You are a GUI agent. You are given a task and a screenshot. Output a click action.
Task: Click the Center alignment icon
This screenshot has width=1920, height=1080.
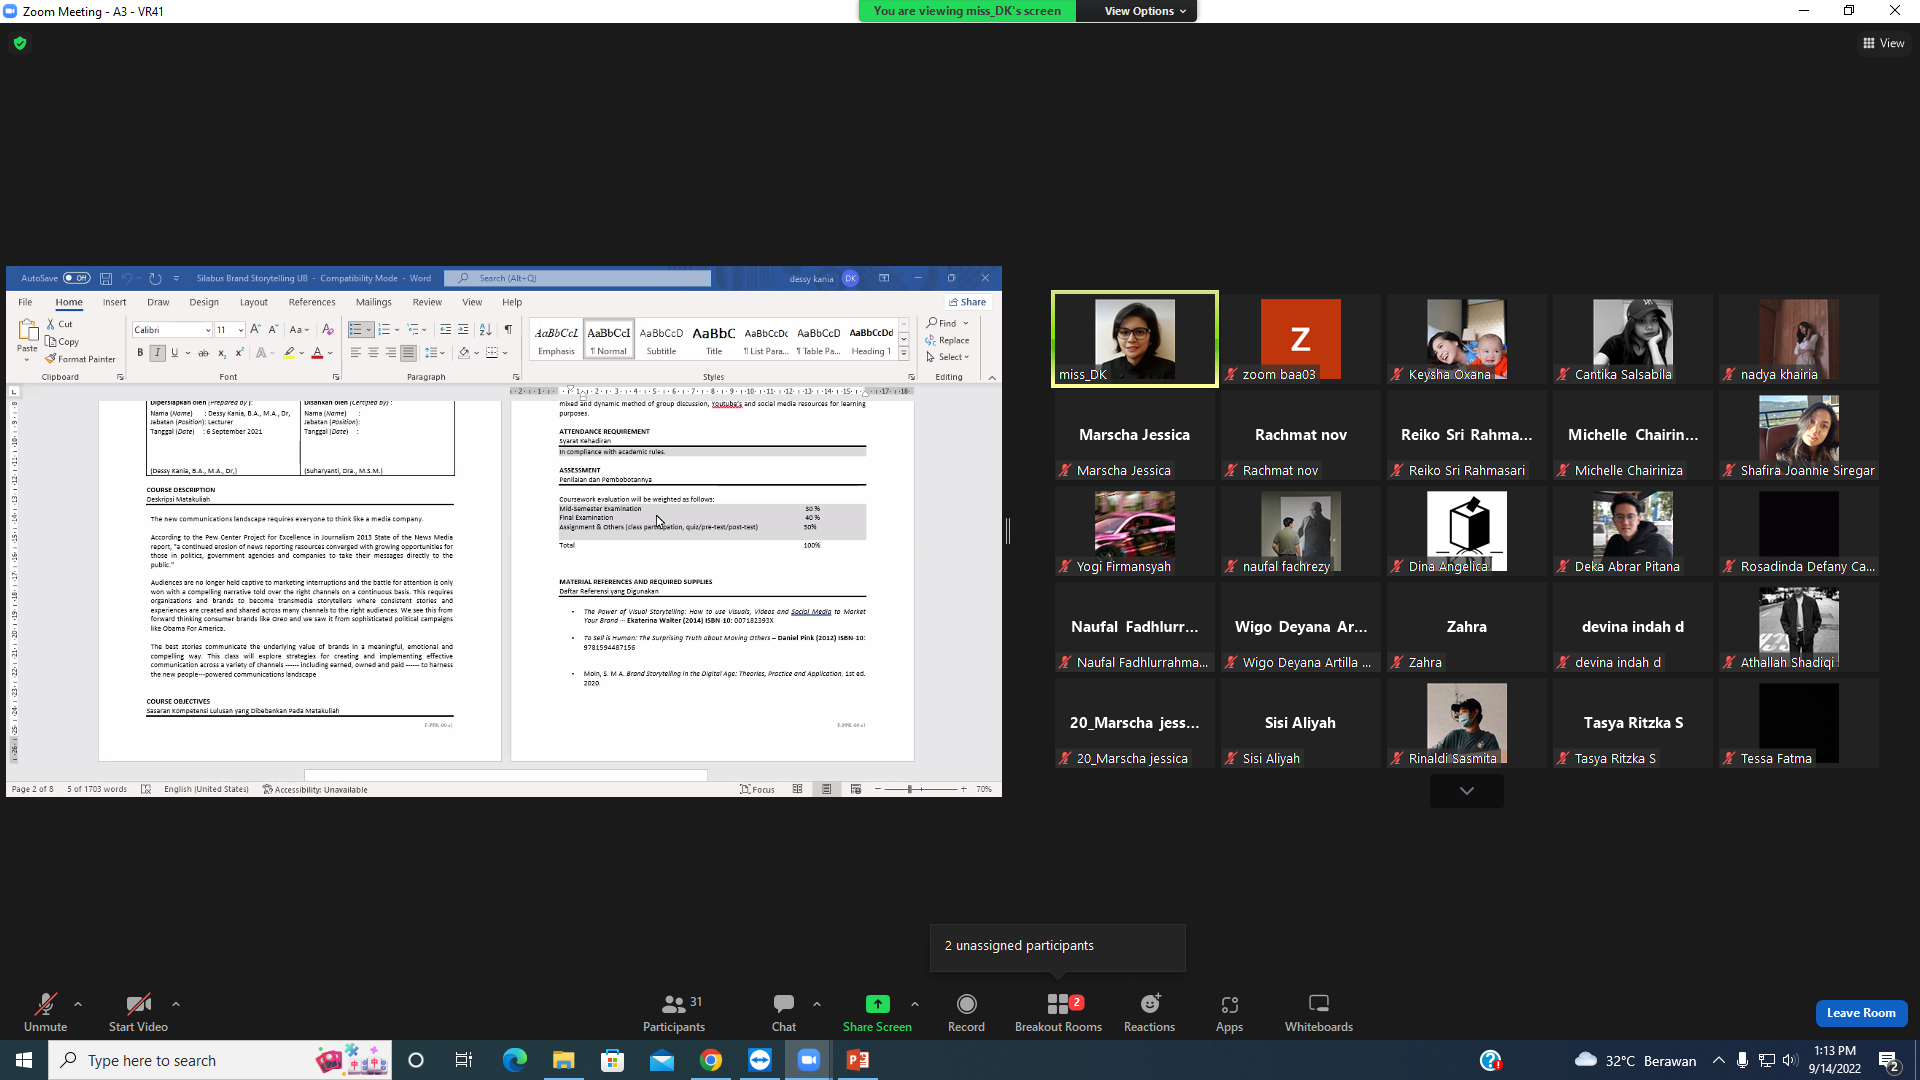[x=373, y=353]
